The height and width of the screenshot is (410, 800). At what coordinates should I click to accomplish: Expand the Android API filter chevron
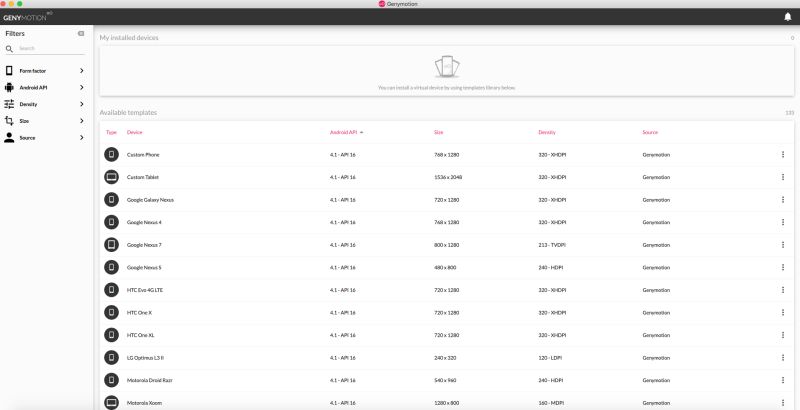[82, 87]
